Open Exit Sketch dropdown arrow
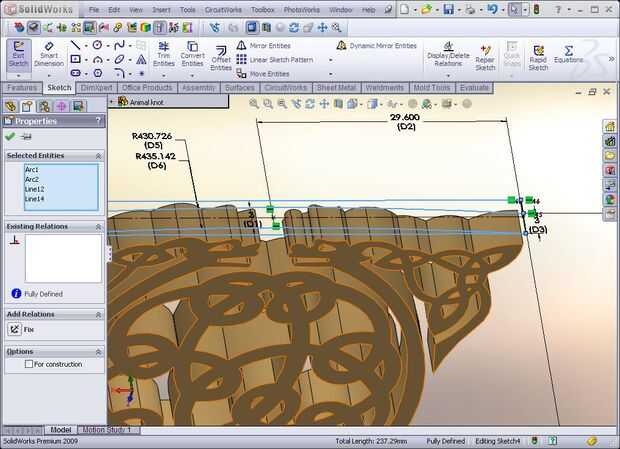This screenshot has width=620, height=449. click(18, 75)
